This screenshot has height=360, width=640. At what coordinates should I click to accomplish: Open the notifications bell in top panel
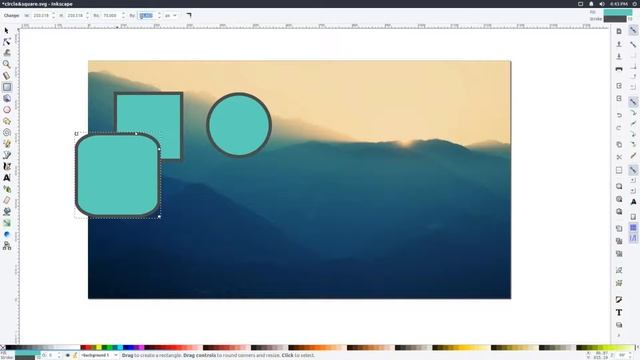coord(591,4)
